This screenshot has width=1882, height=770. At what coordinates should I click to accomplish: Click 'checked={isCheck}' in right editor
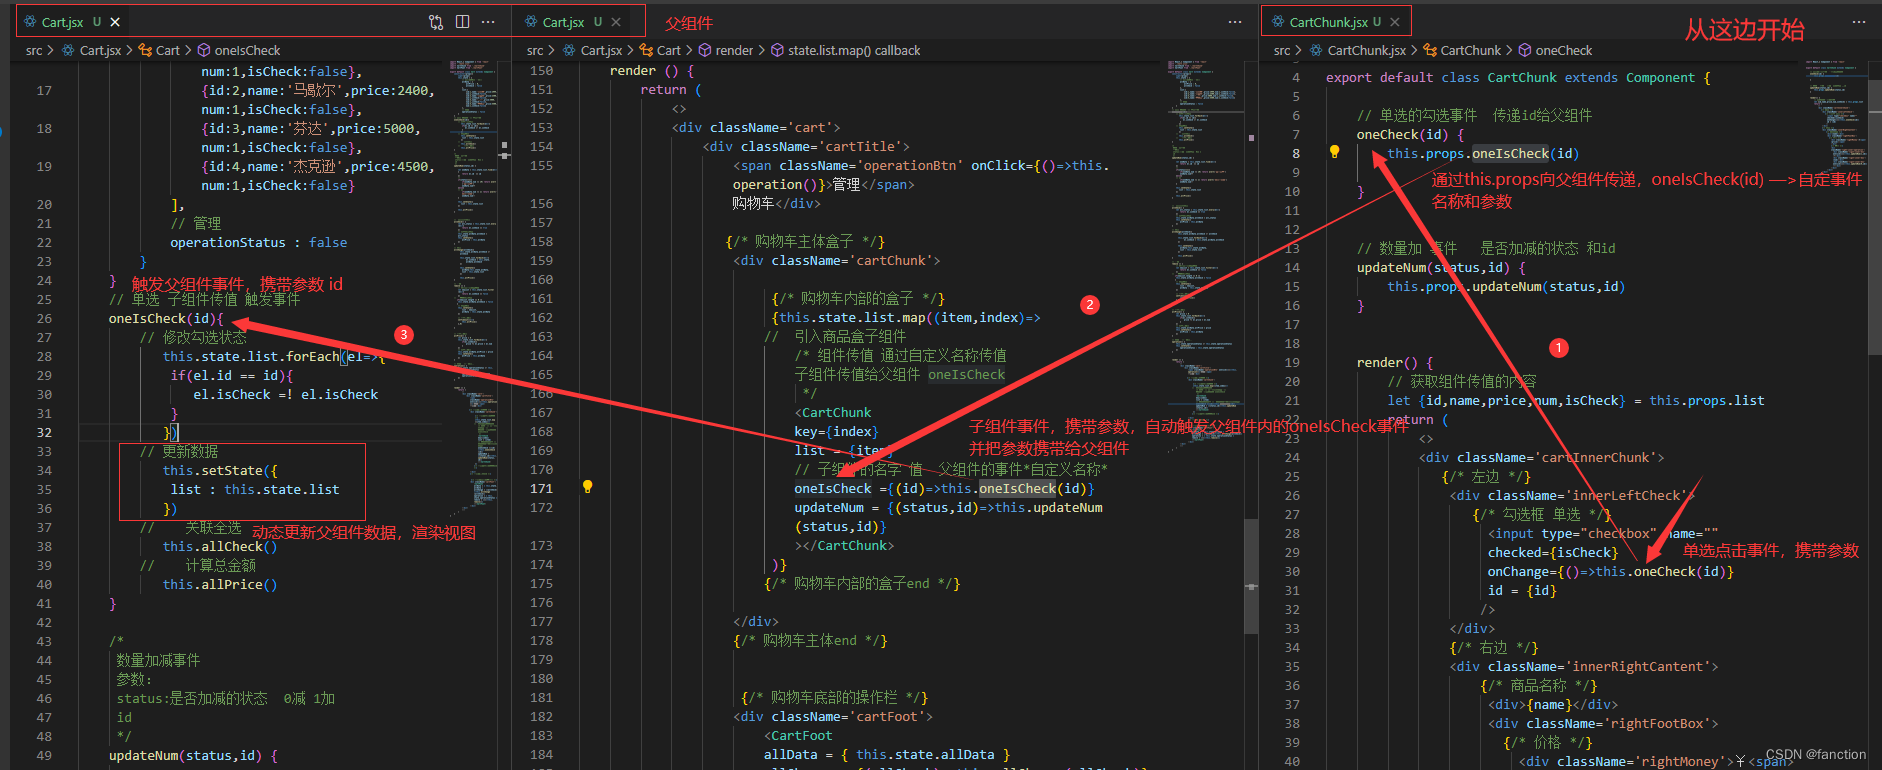click(x=1553, y=553)
